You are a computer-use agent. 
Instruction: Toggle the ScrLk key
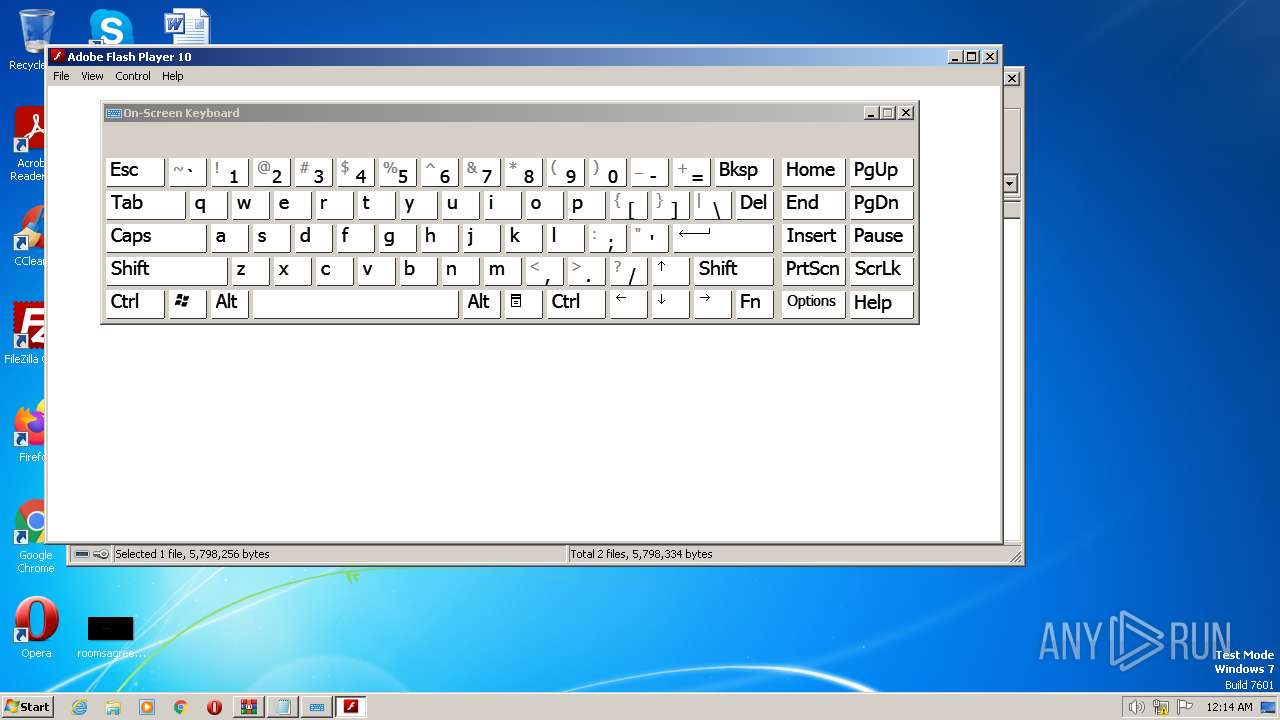pyautogui.click(x=881, y=270)
